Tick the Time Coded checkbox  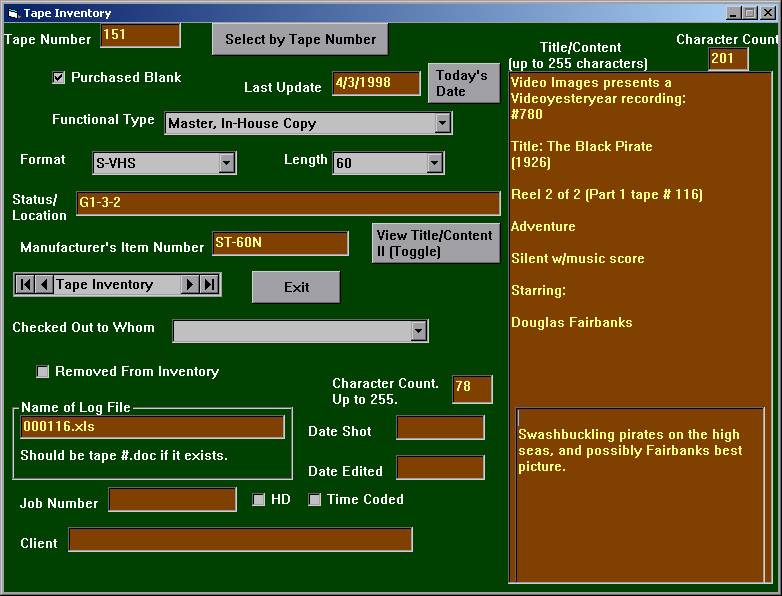[x=315, y=500]
